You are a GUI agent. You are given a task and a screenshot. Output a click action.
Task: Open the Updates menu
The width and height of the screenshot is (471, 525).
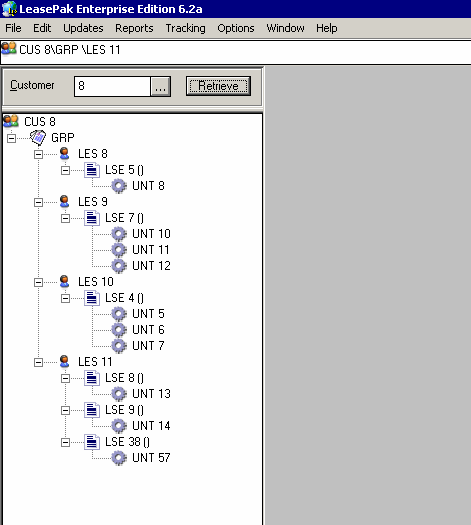click(83, 28)
